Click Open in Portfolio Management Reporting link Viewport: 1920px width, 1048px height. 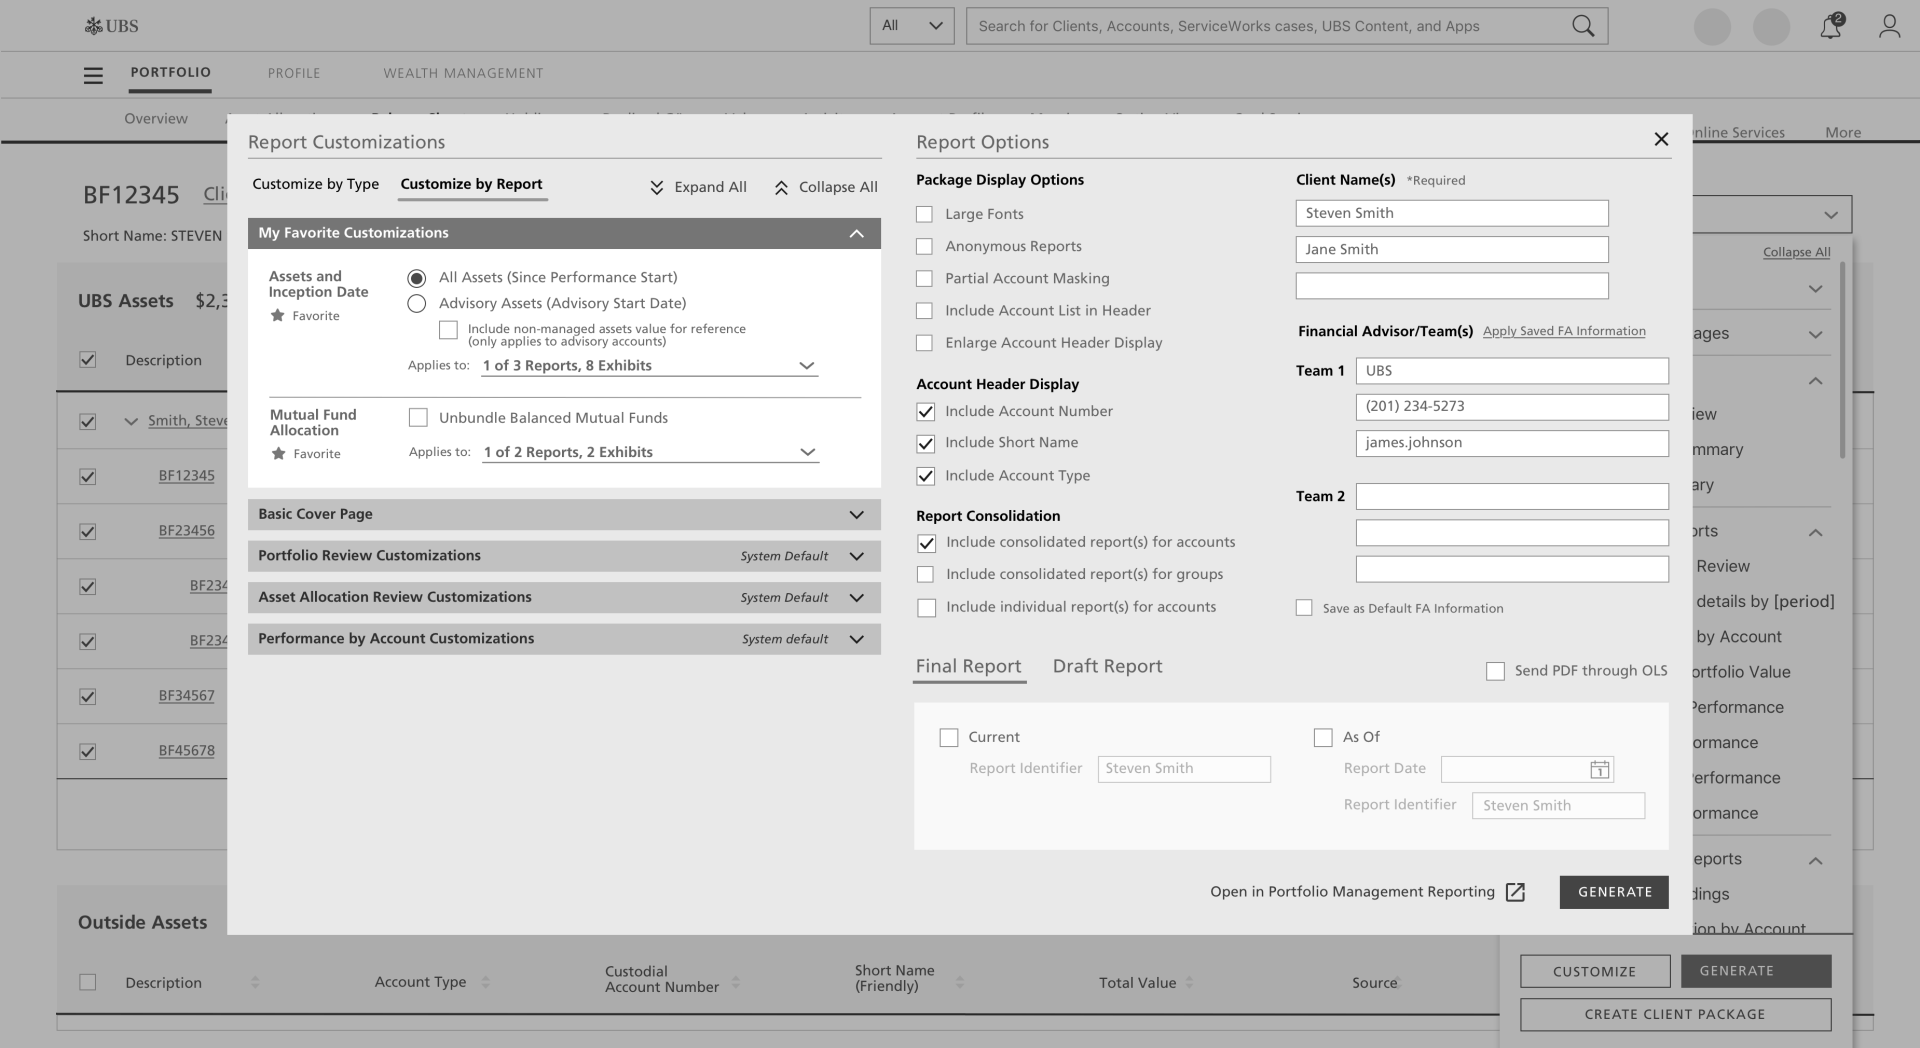(1352, 892)
